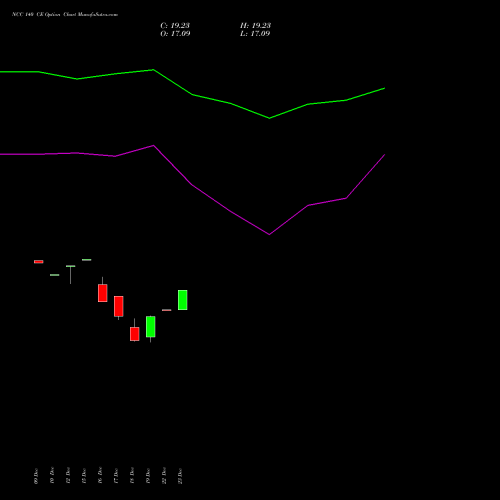The height and width of the screenshot is (500, 500).
Task: Select the flat green candle for 10 Dec
Action: pyautogui.click(x=55, y=275)
